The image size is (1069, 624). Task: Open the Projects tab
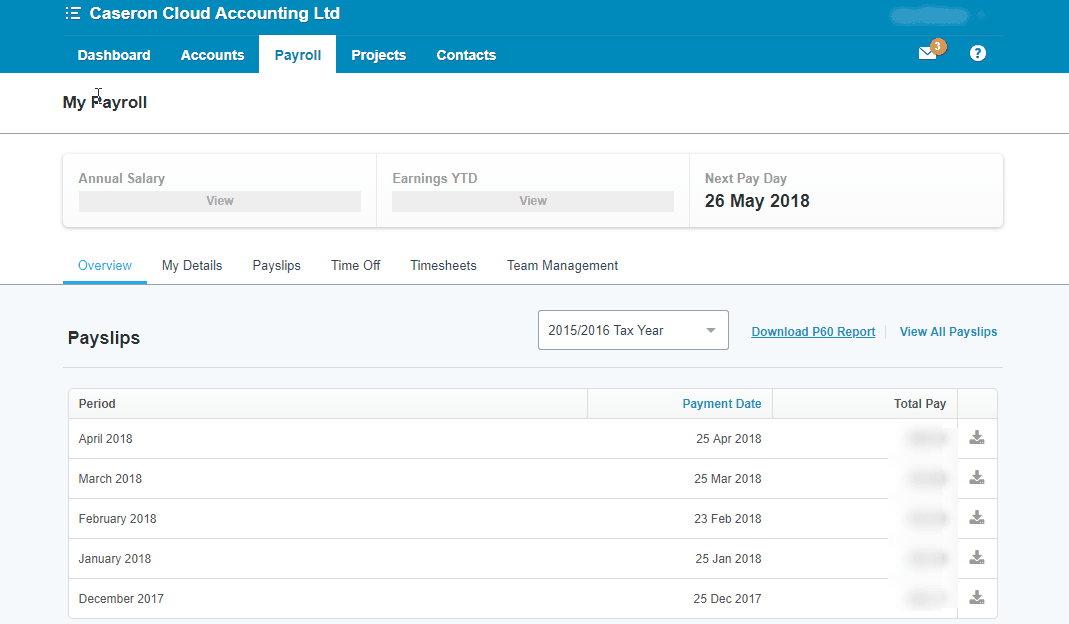point(378,55)
